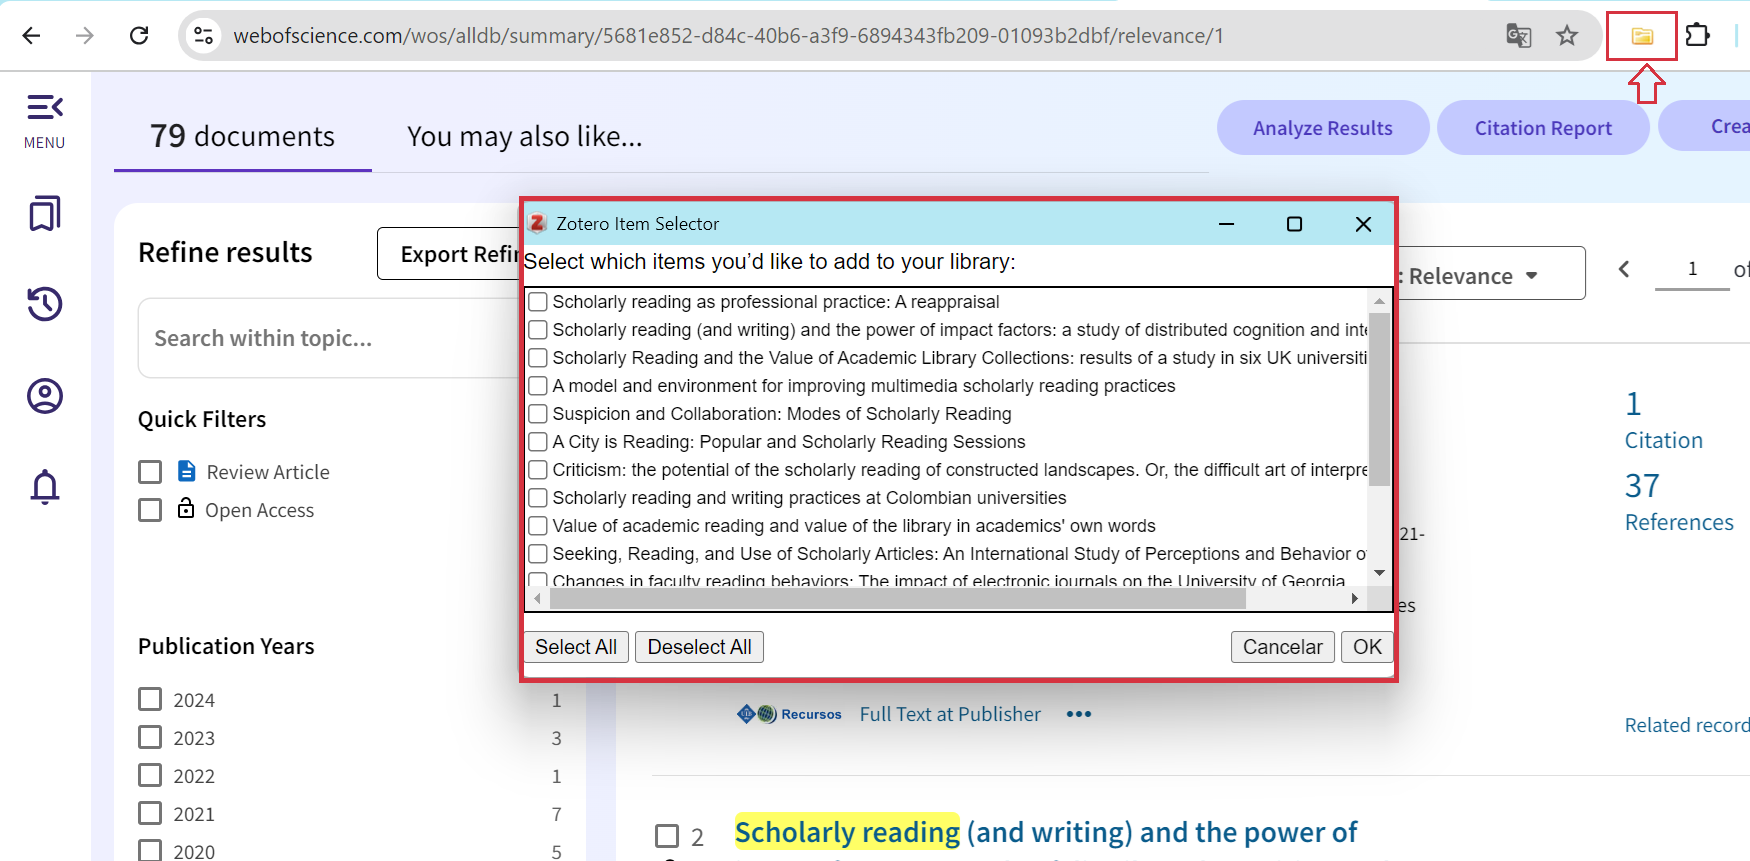Click the Zotero folder save icon
Viewport: 1750px width, 861px height.
click(1642, 36)
